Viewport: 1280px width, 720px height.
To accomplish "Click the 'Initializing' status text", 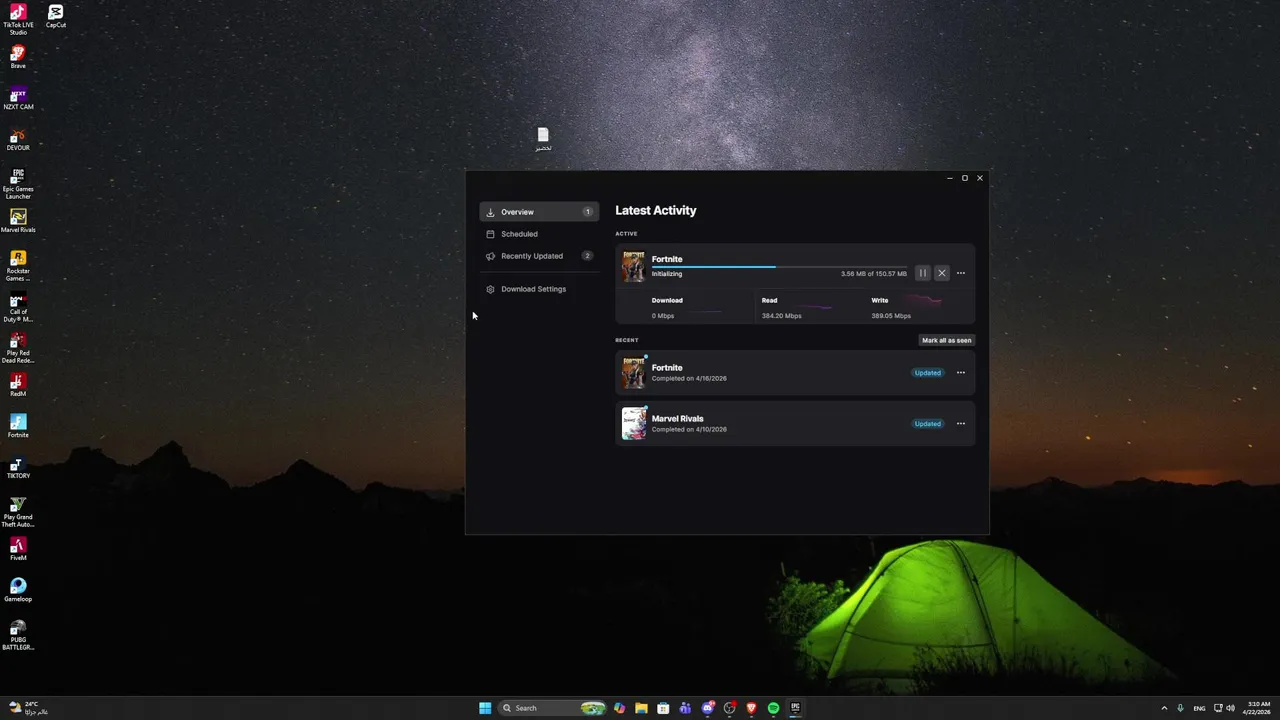I will click(x=667, y=274).
